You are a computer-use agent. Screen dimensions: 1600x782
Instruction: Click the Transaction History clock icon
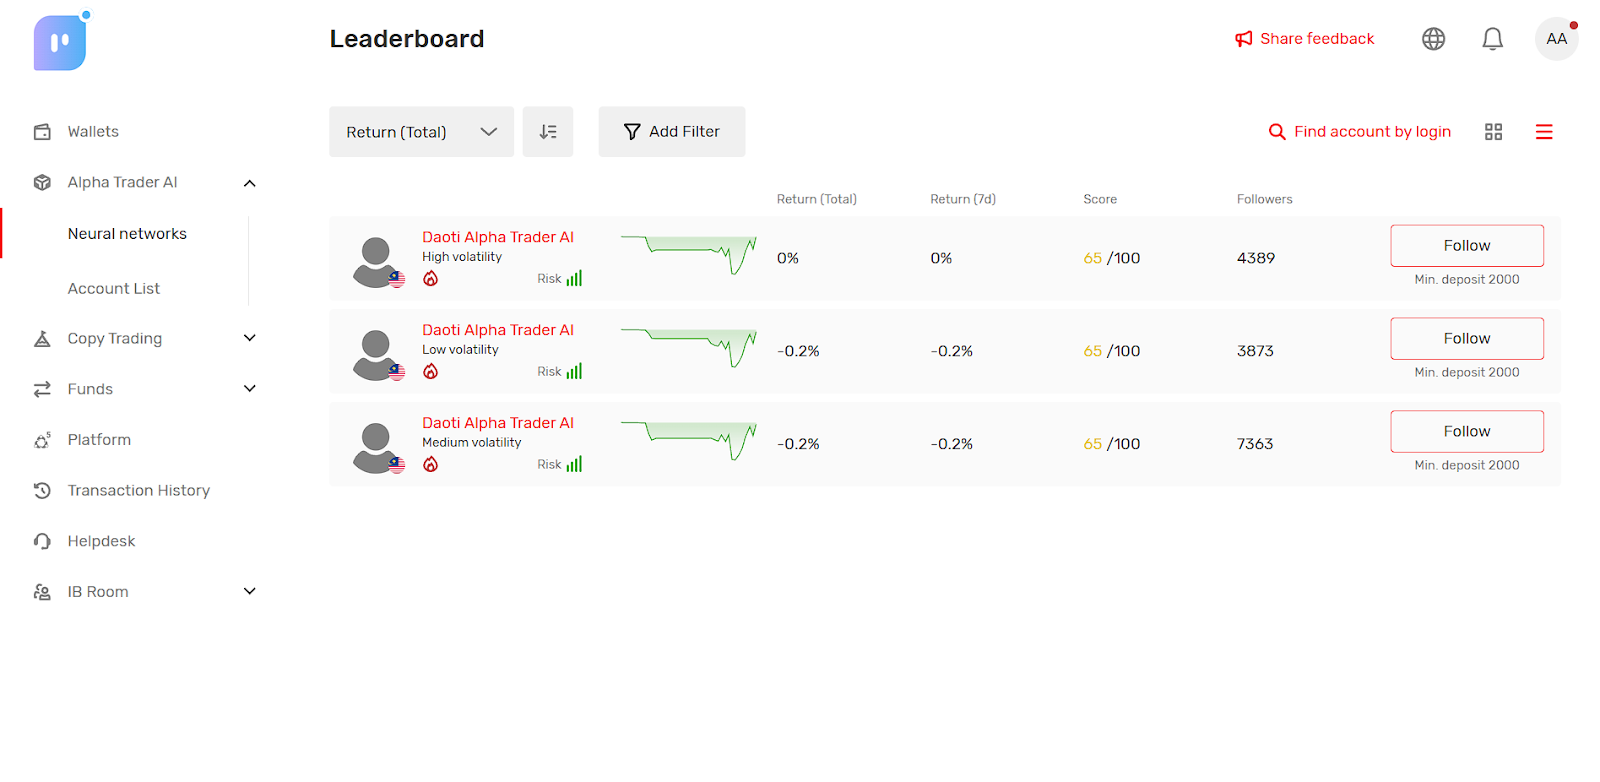point(42,490)
